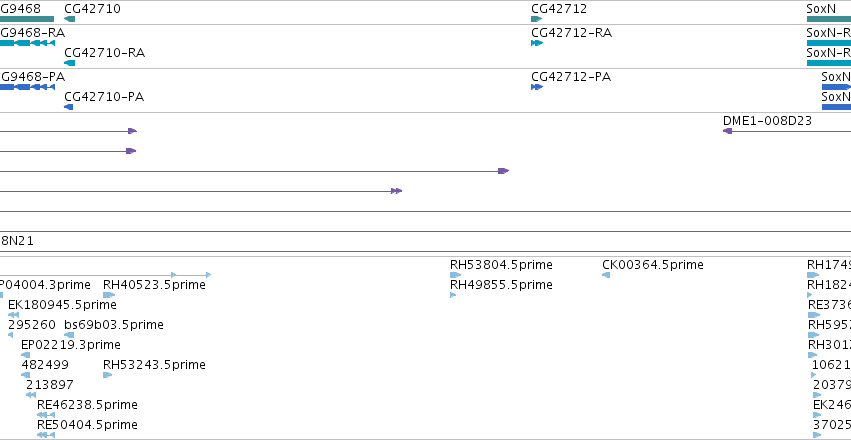Image resolution: width=851 pixels, height=440 pixels.
Task: Click the RE46238.5prime EST label
Action: [x=87, y=405]
